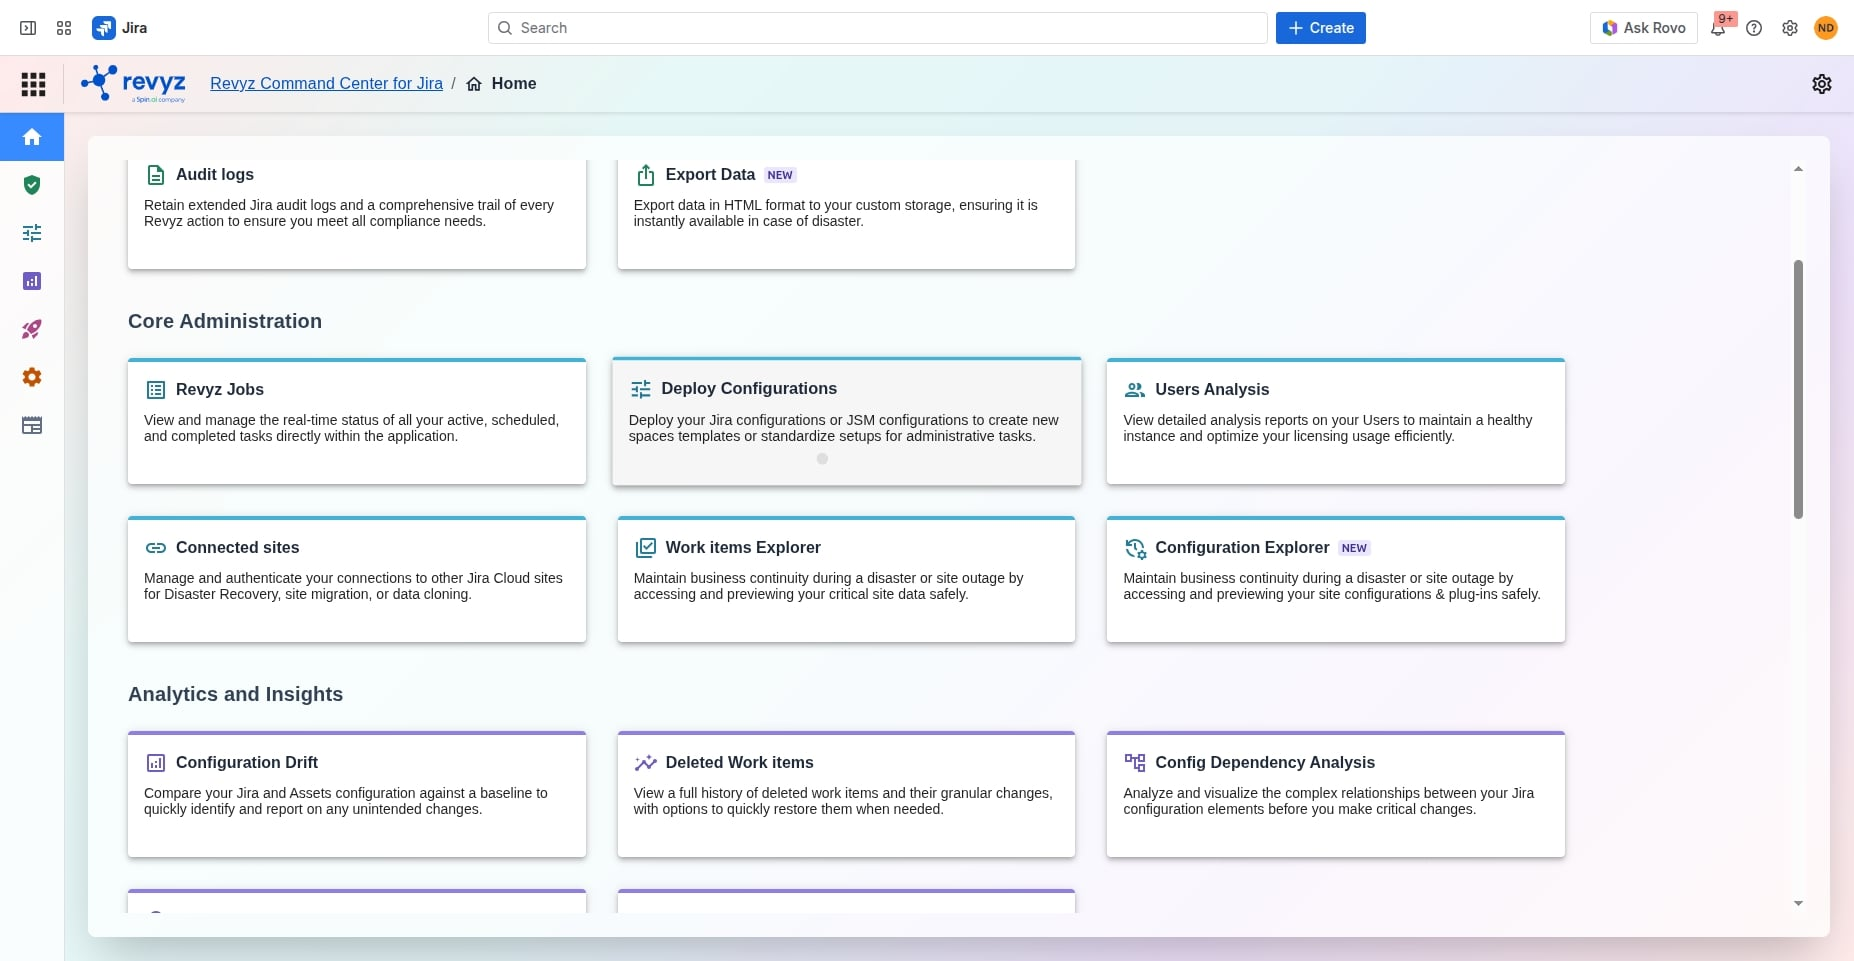The height and width of the screenshot is (961, 1854).
Task: Click the scrollbar down arrow
Action: 1798,903
